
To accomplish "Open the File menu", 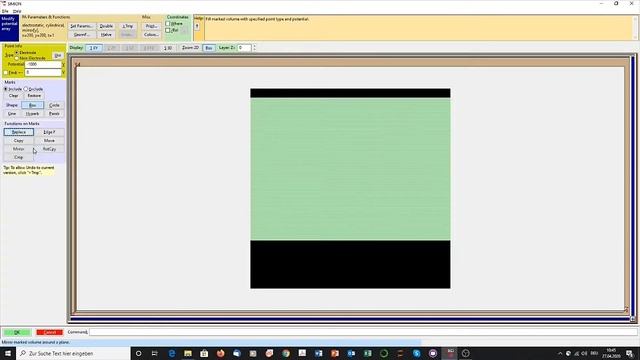I will [5, 11].
